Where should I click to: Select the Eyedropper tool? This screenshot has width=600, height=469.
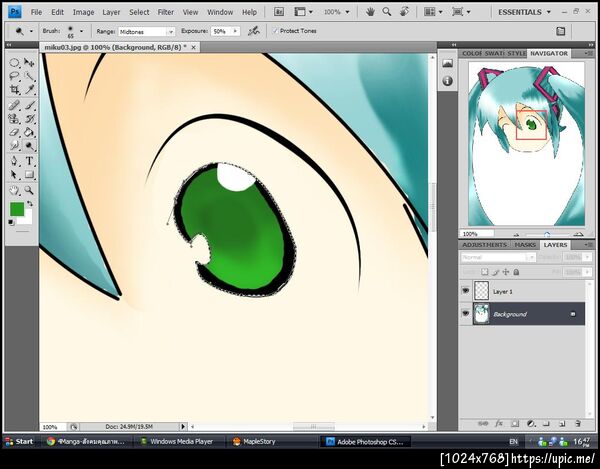[x=29, y=90]
